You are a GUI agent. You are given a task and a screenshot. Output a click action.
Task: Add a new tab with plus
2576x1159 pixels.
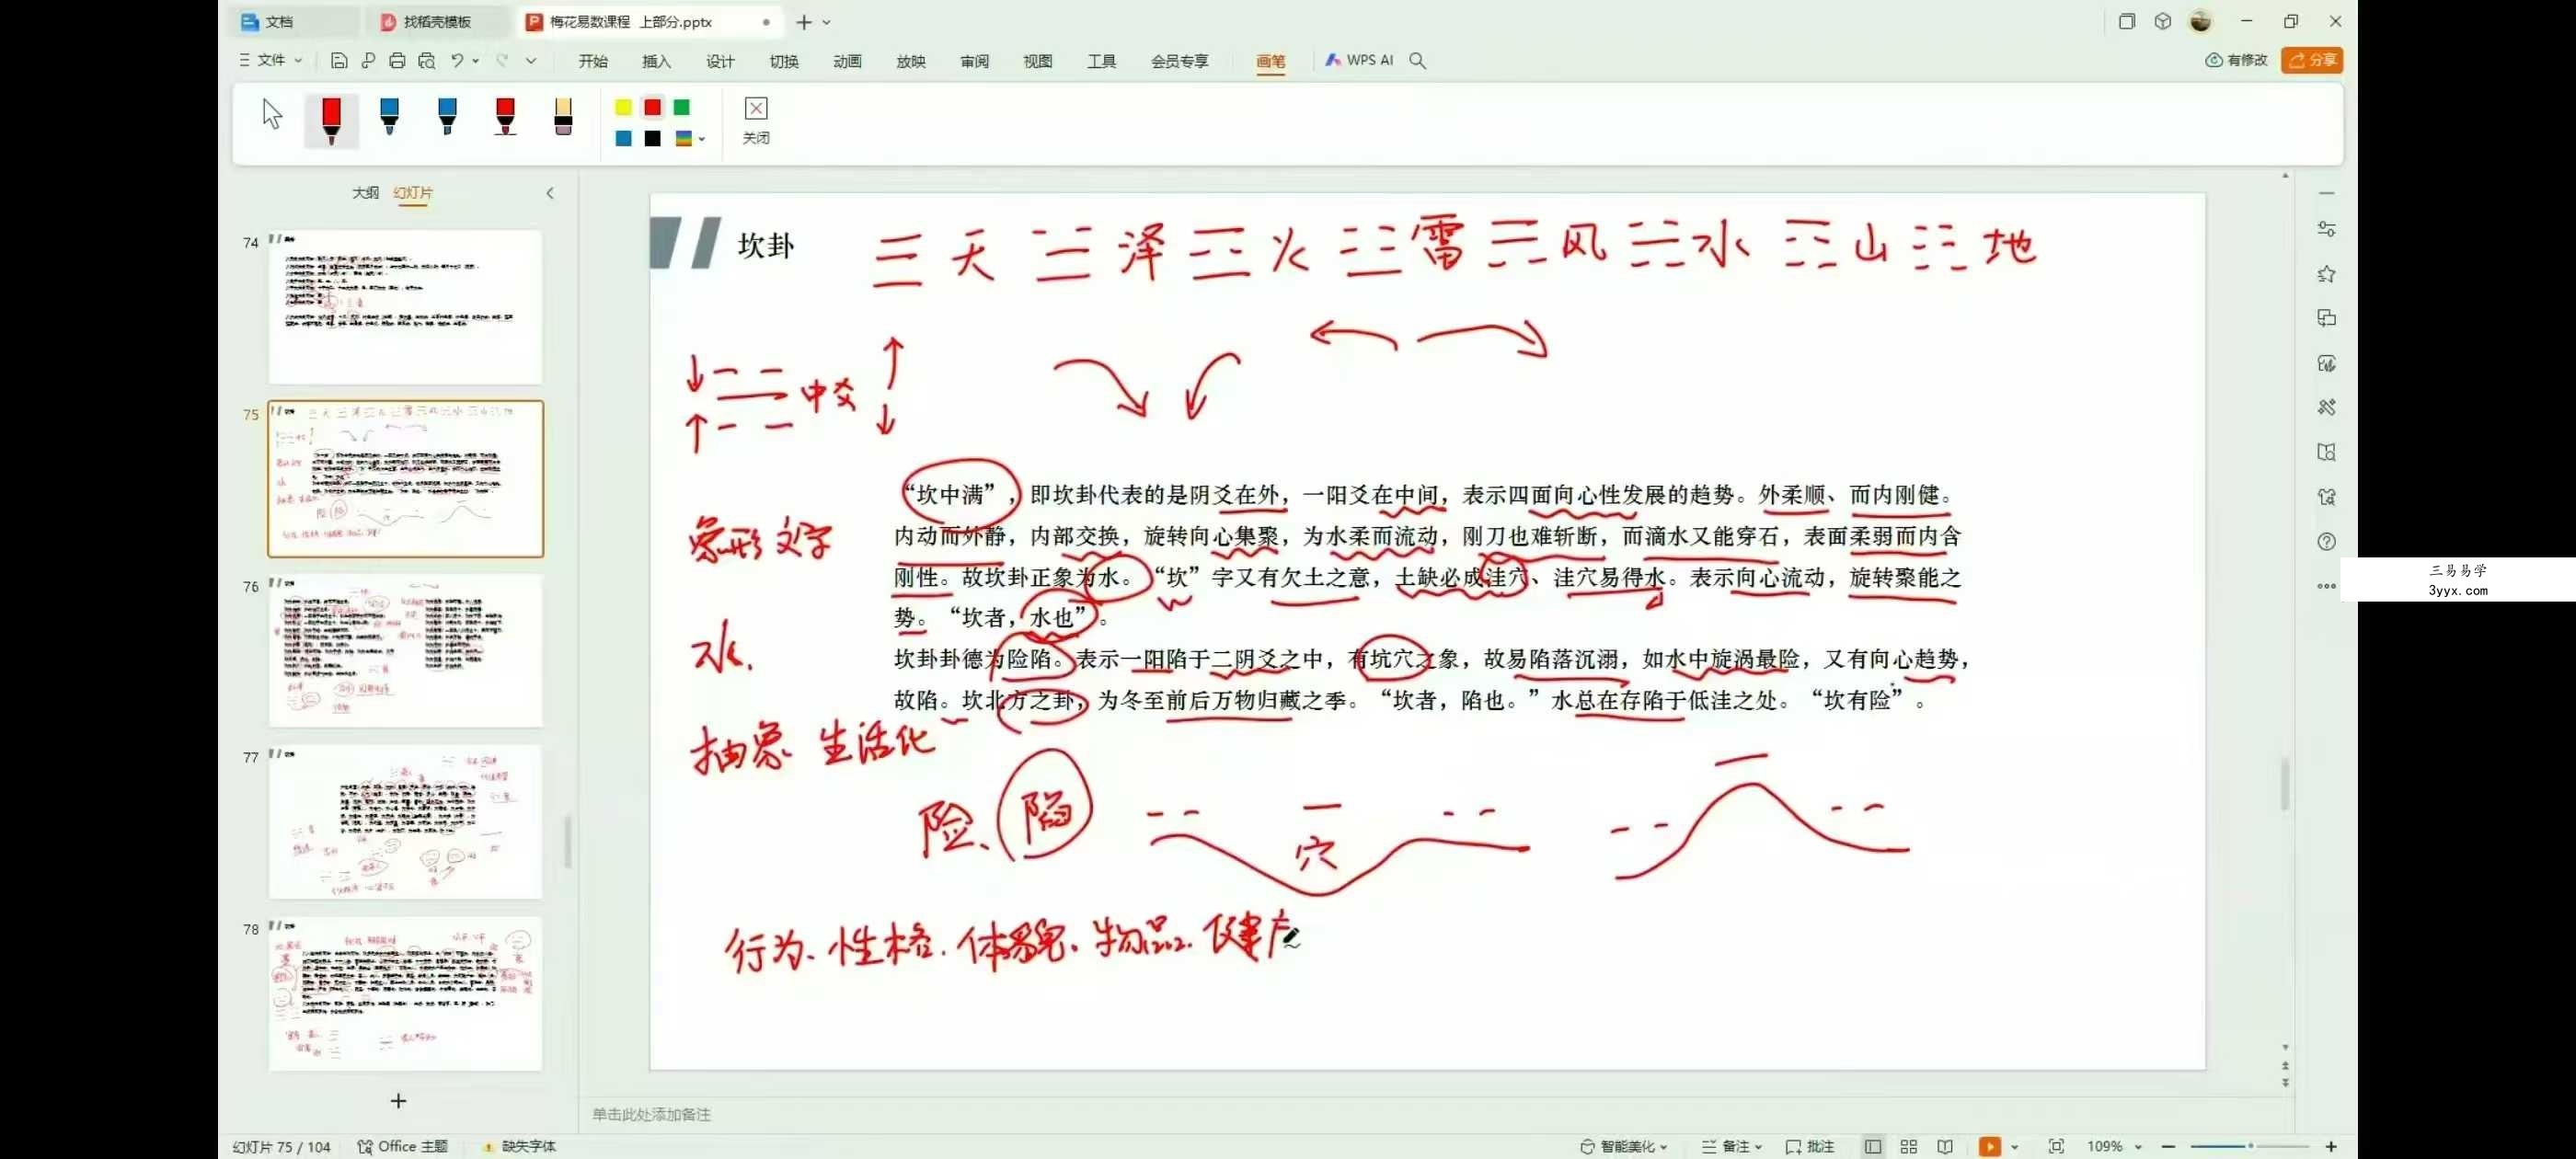804,21
